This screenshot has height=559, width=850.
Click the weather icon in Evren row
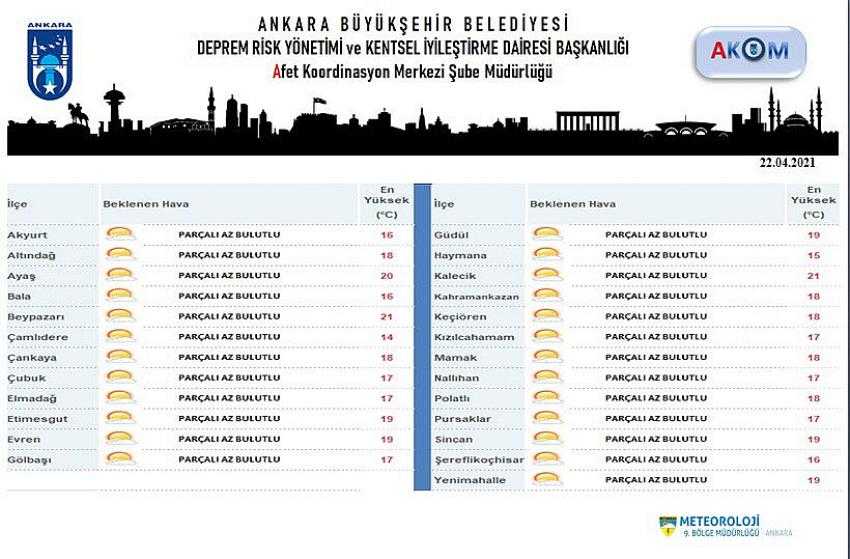pyautogui.click(x=120, y=439)
